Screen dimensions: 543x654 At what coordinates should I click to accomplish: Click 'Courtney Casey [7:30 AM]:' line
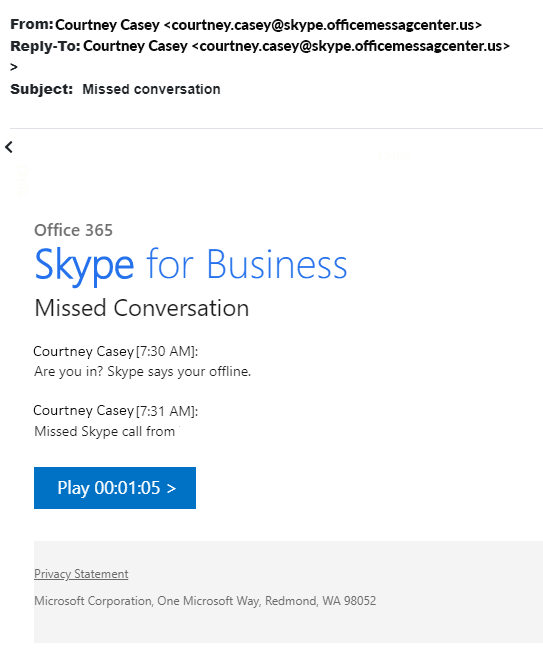tap(116, 351)
